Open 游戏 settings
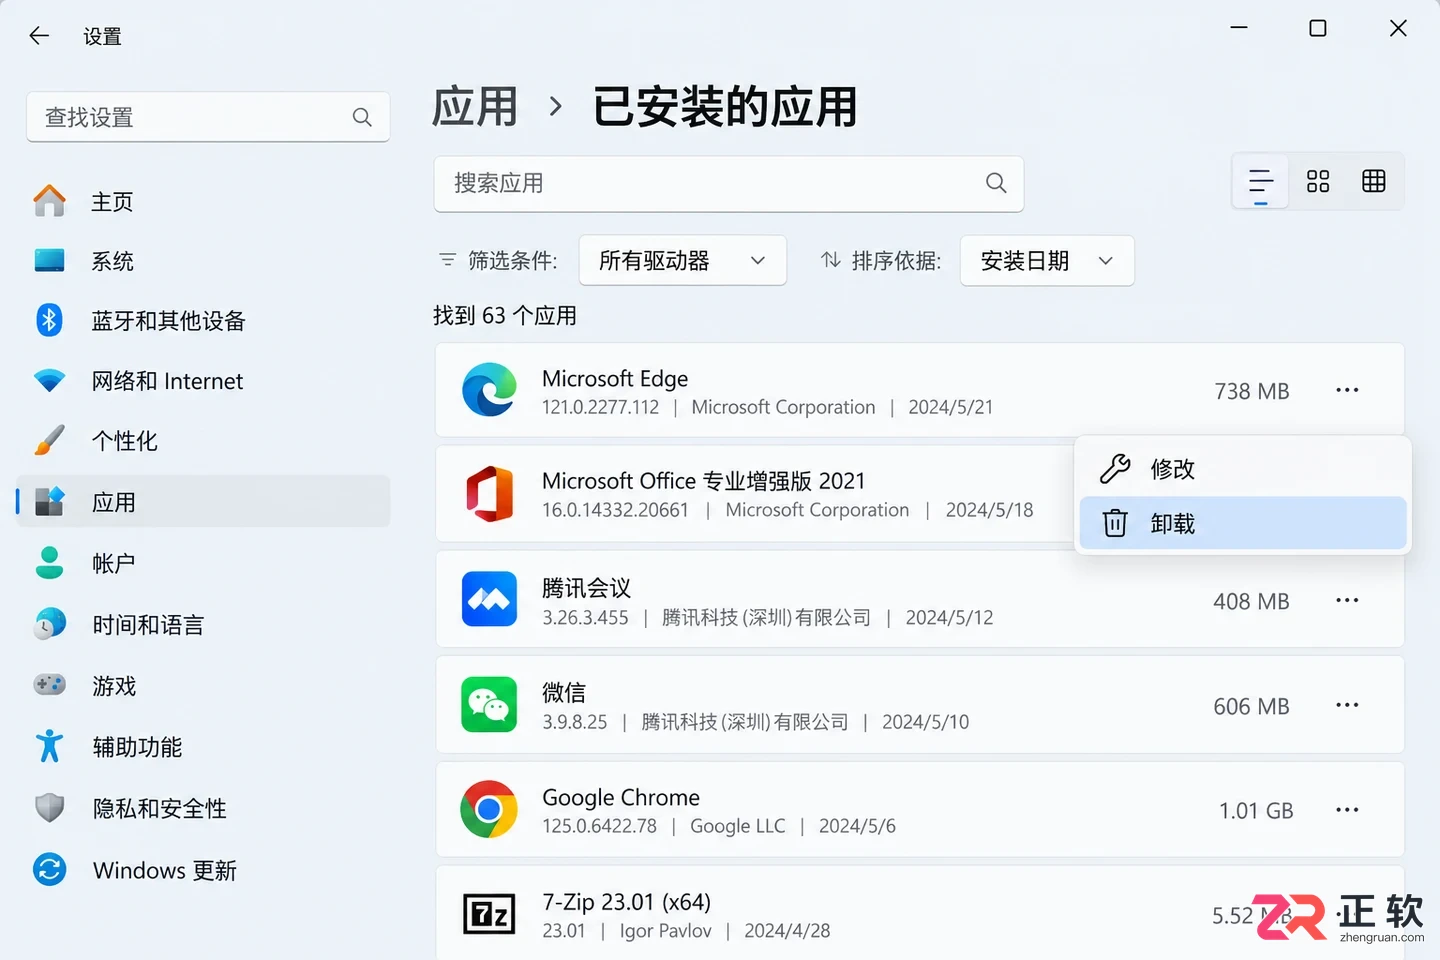 (204, 686)
